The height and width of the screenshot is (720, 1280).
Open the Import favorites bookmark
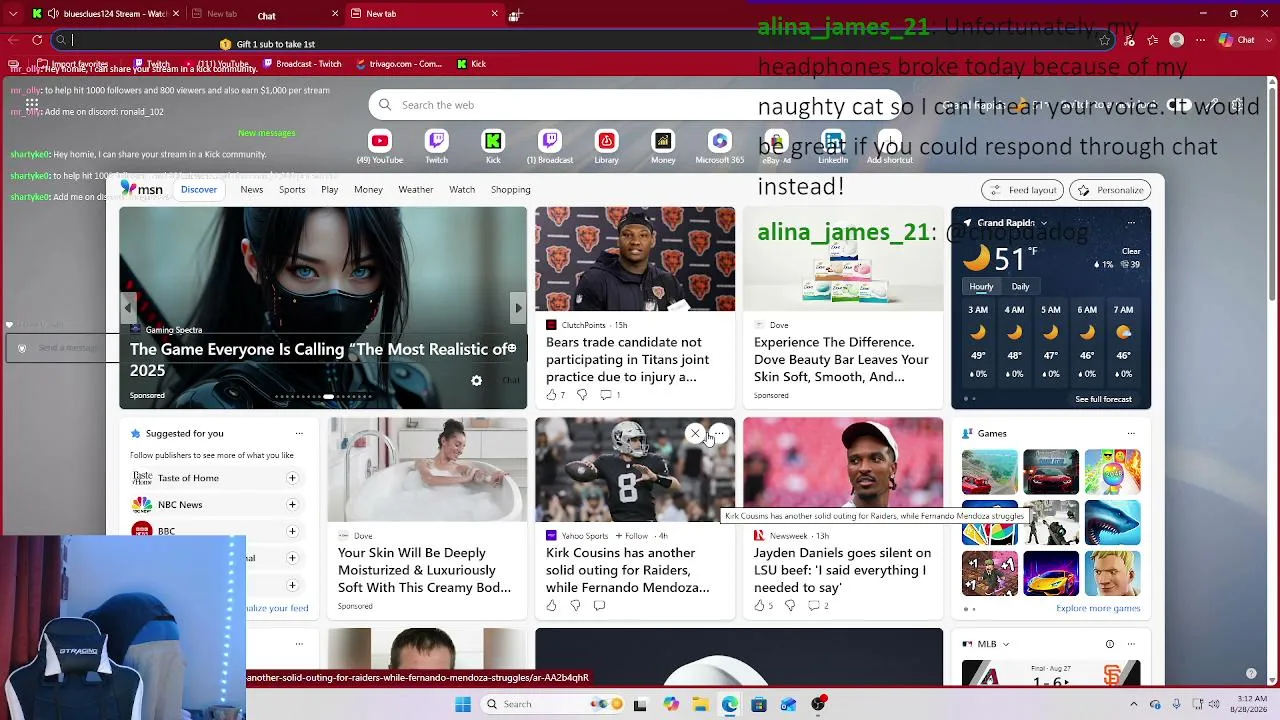pyautogui.click(x=72, y=64)
